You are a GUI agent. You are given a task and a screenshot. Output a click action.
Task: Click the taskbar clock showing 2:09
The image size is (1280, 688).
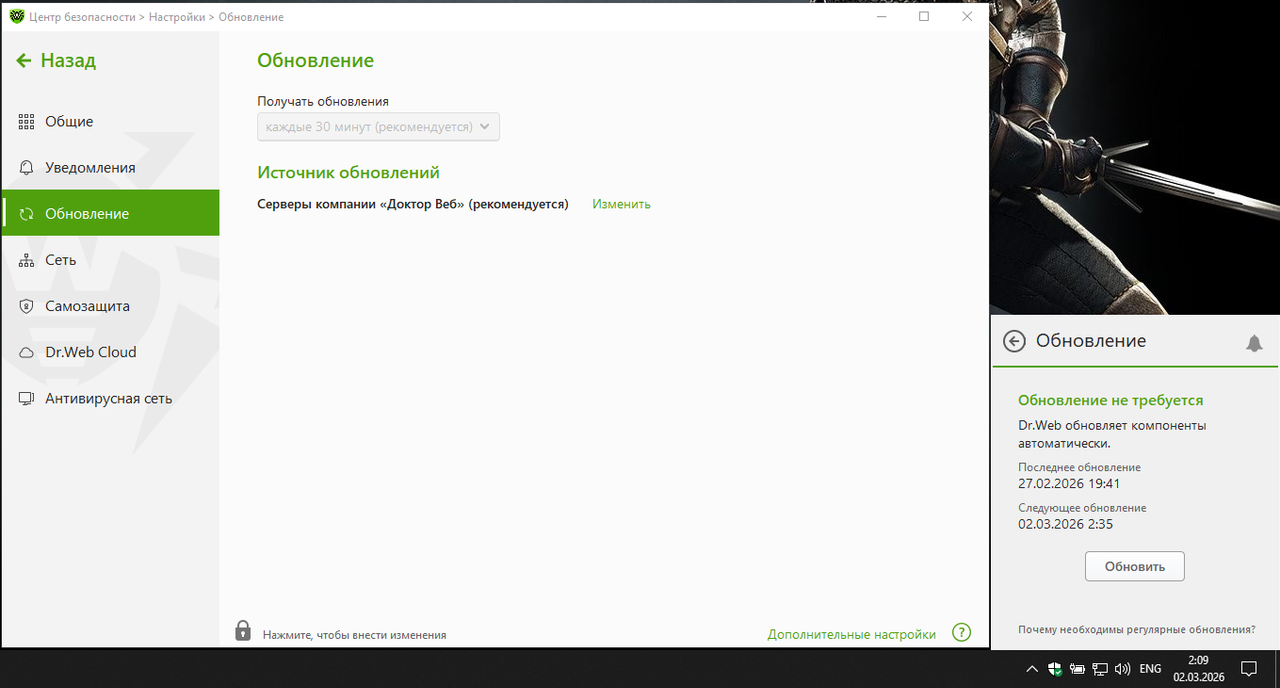(1199, 668)
